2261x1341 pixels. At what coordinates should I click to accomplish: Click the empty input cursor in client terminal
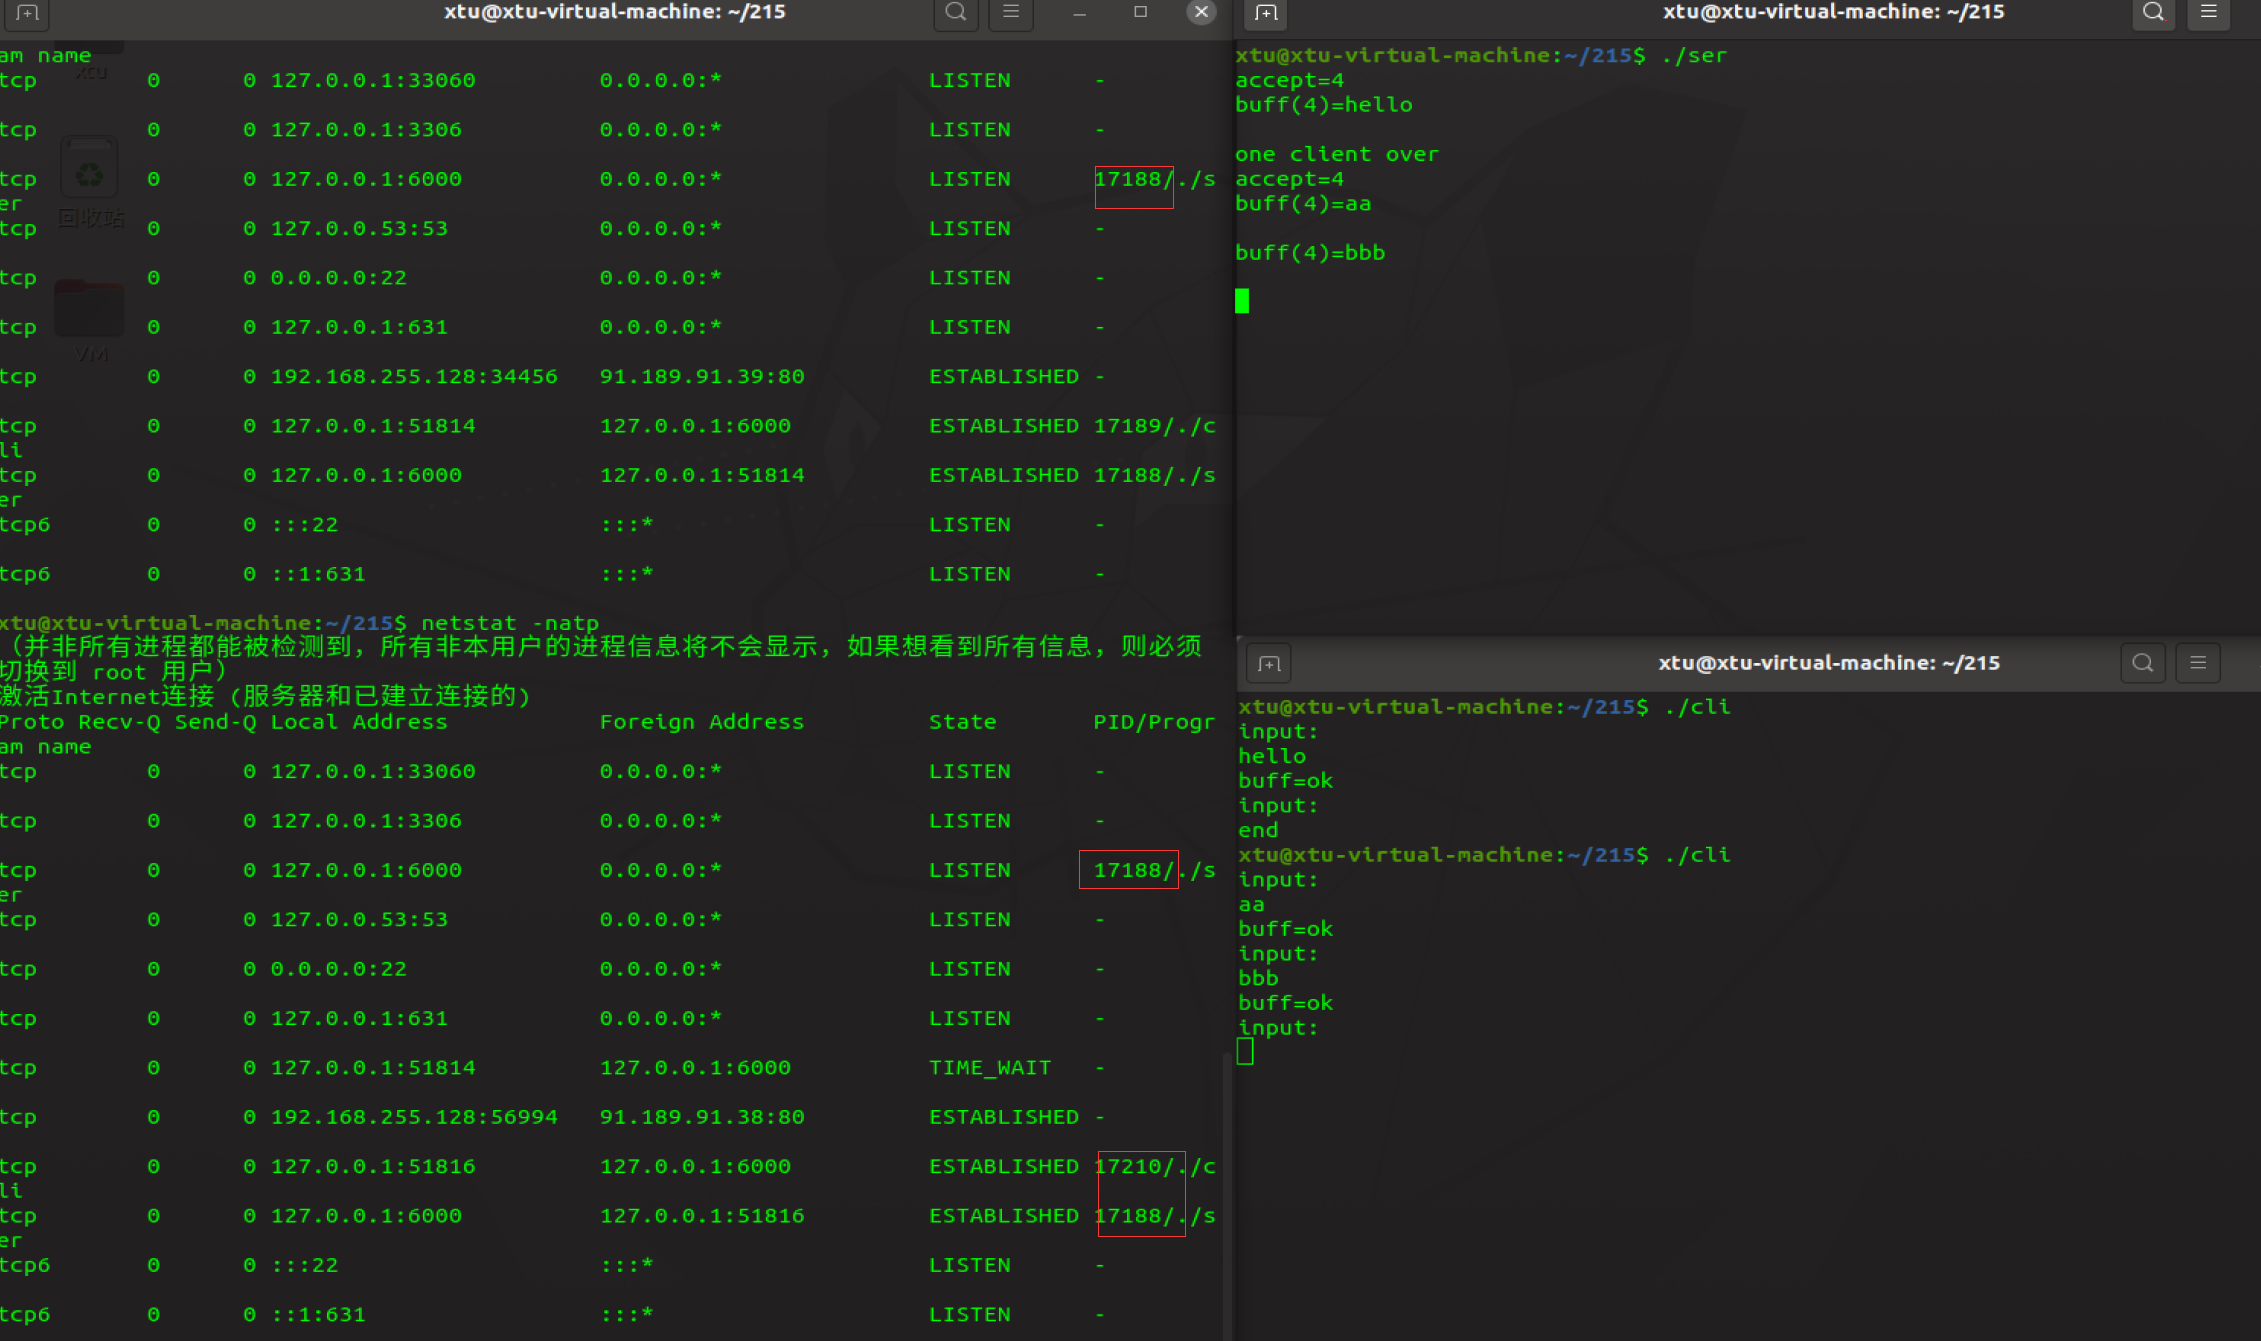click(x=1245, y=1051)
